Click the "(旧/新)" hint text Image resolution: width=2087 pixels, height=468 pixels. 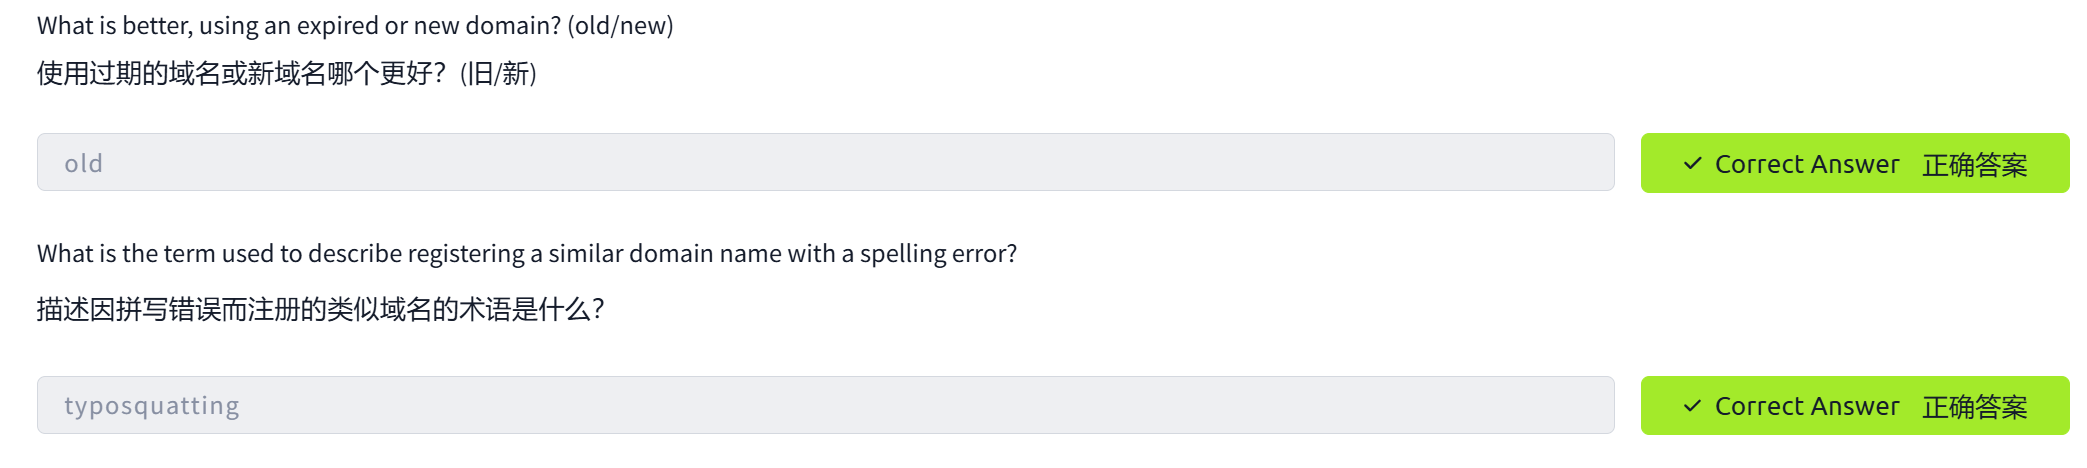(498, 73)
